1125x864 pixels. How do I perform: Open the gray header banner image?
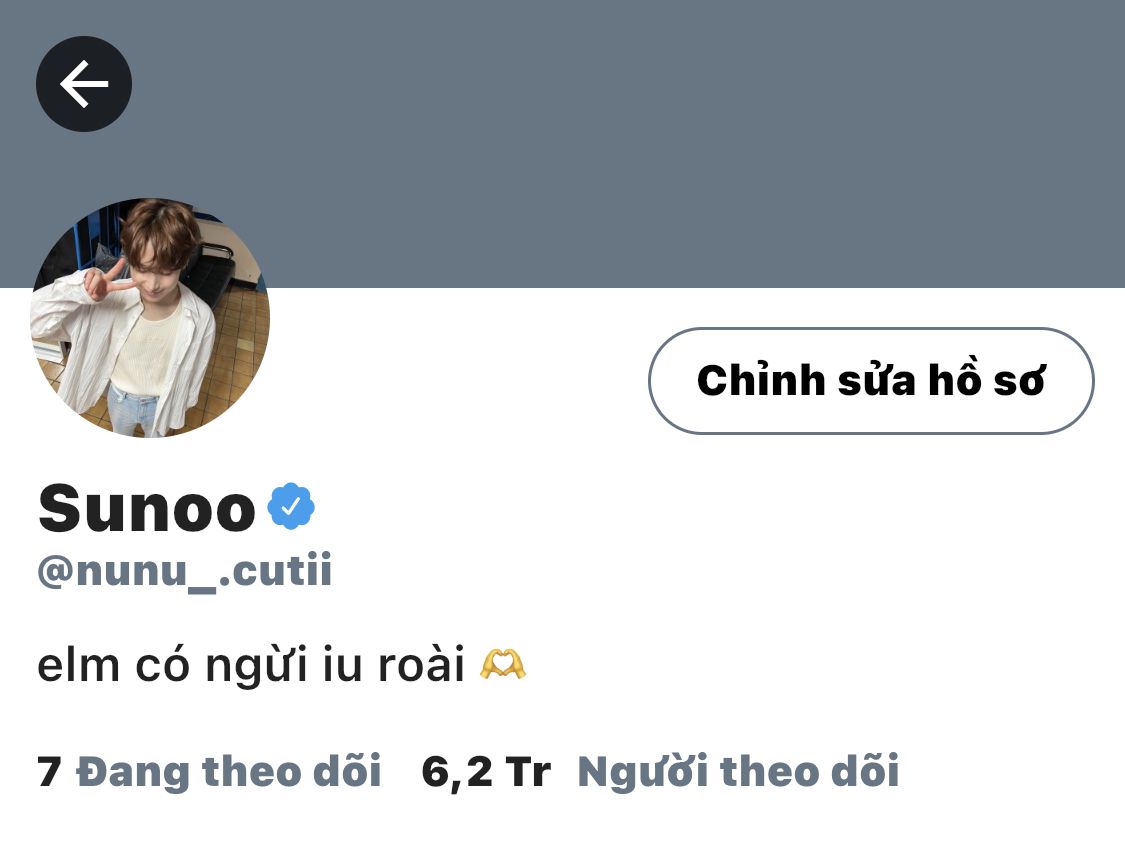tap(562, 144)
